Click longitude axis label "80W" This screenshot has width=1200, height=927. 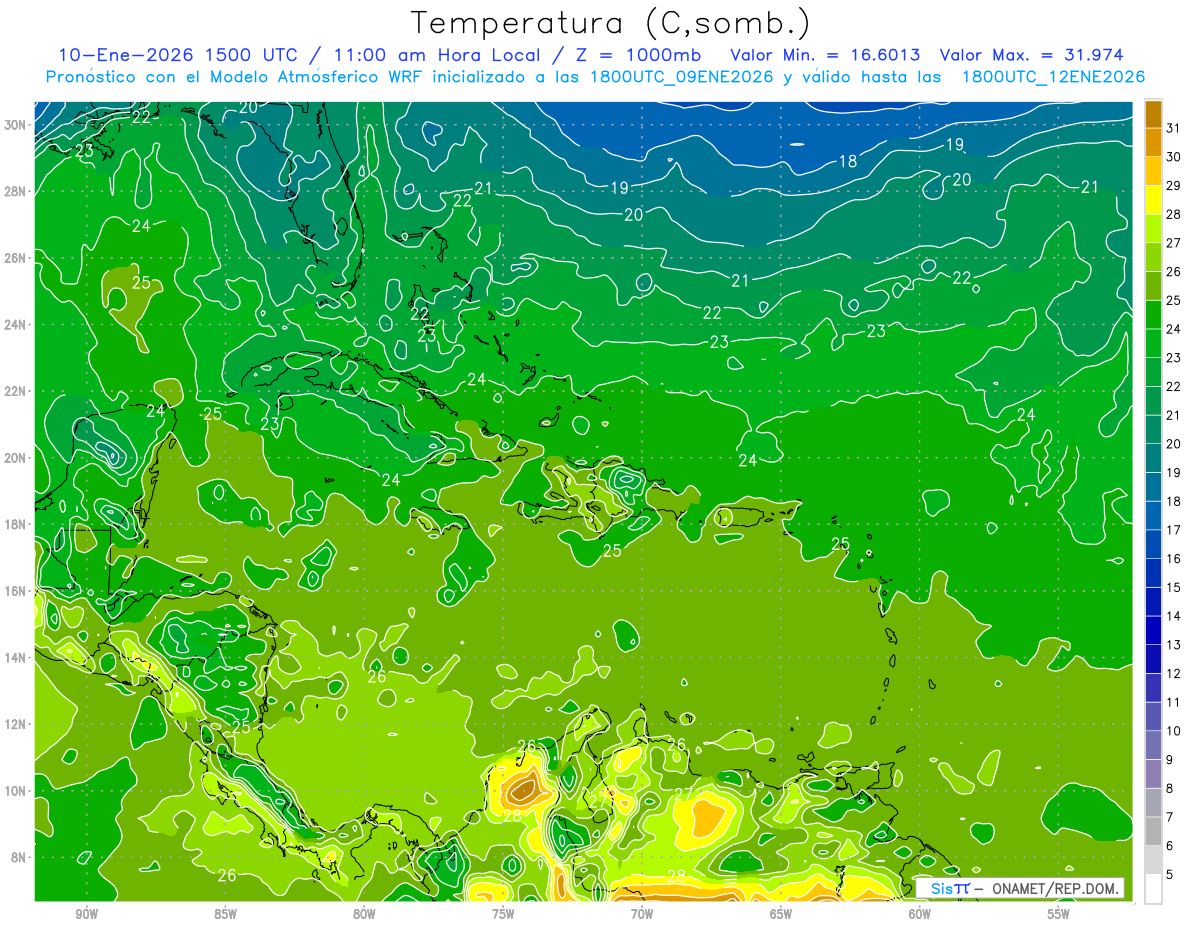(x=364, y=913)
